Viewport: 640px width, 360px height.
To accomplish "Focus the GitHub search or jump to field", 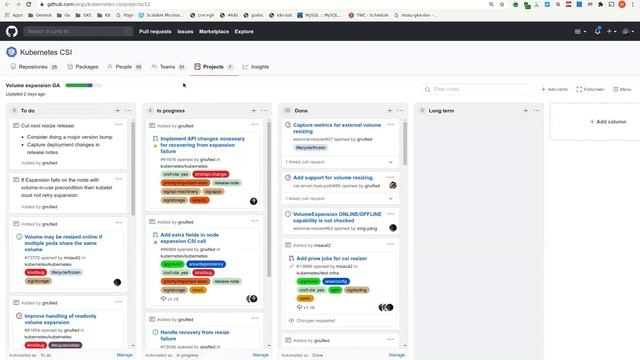I will click(78, 31).
